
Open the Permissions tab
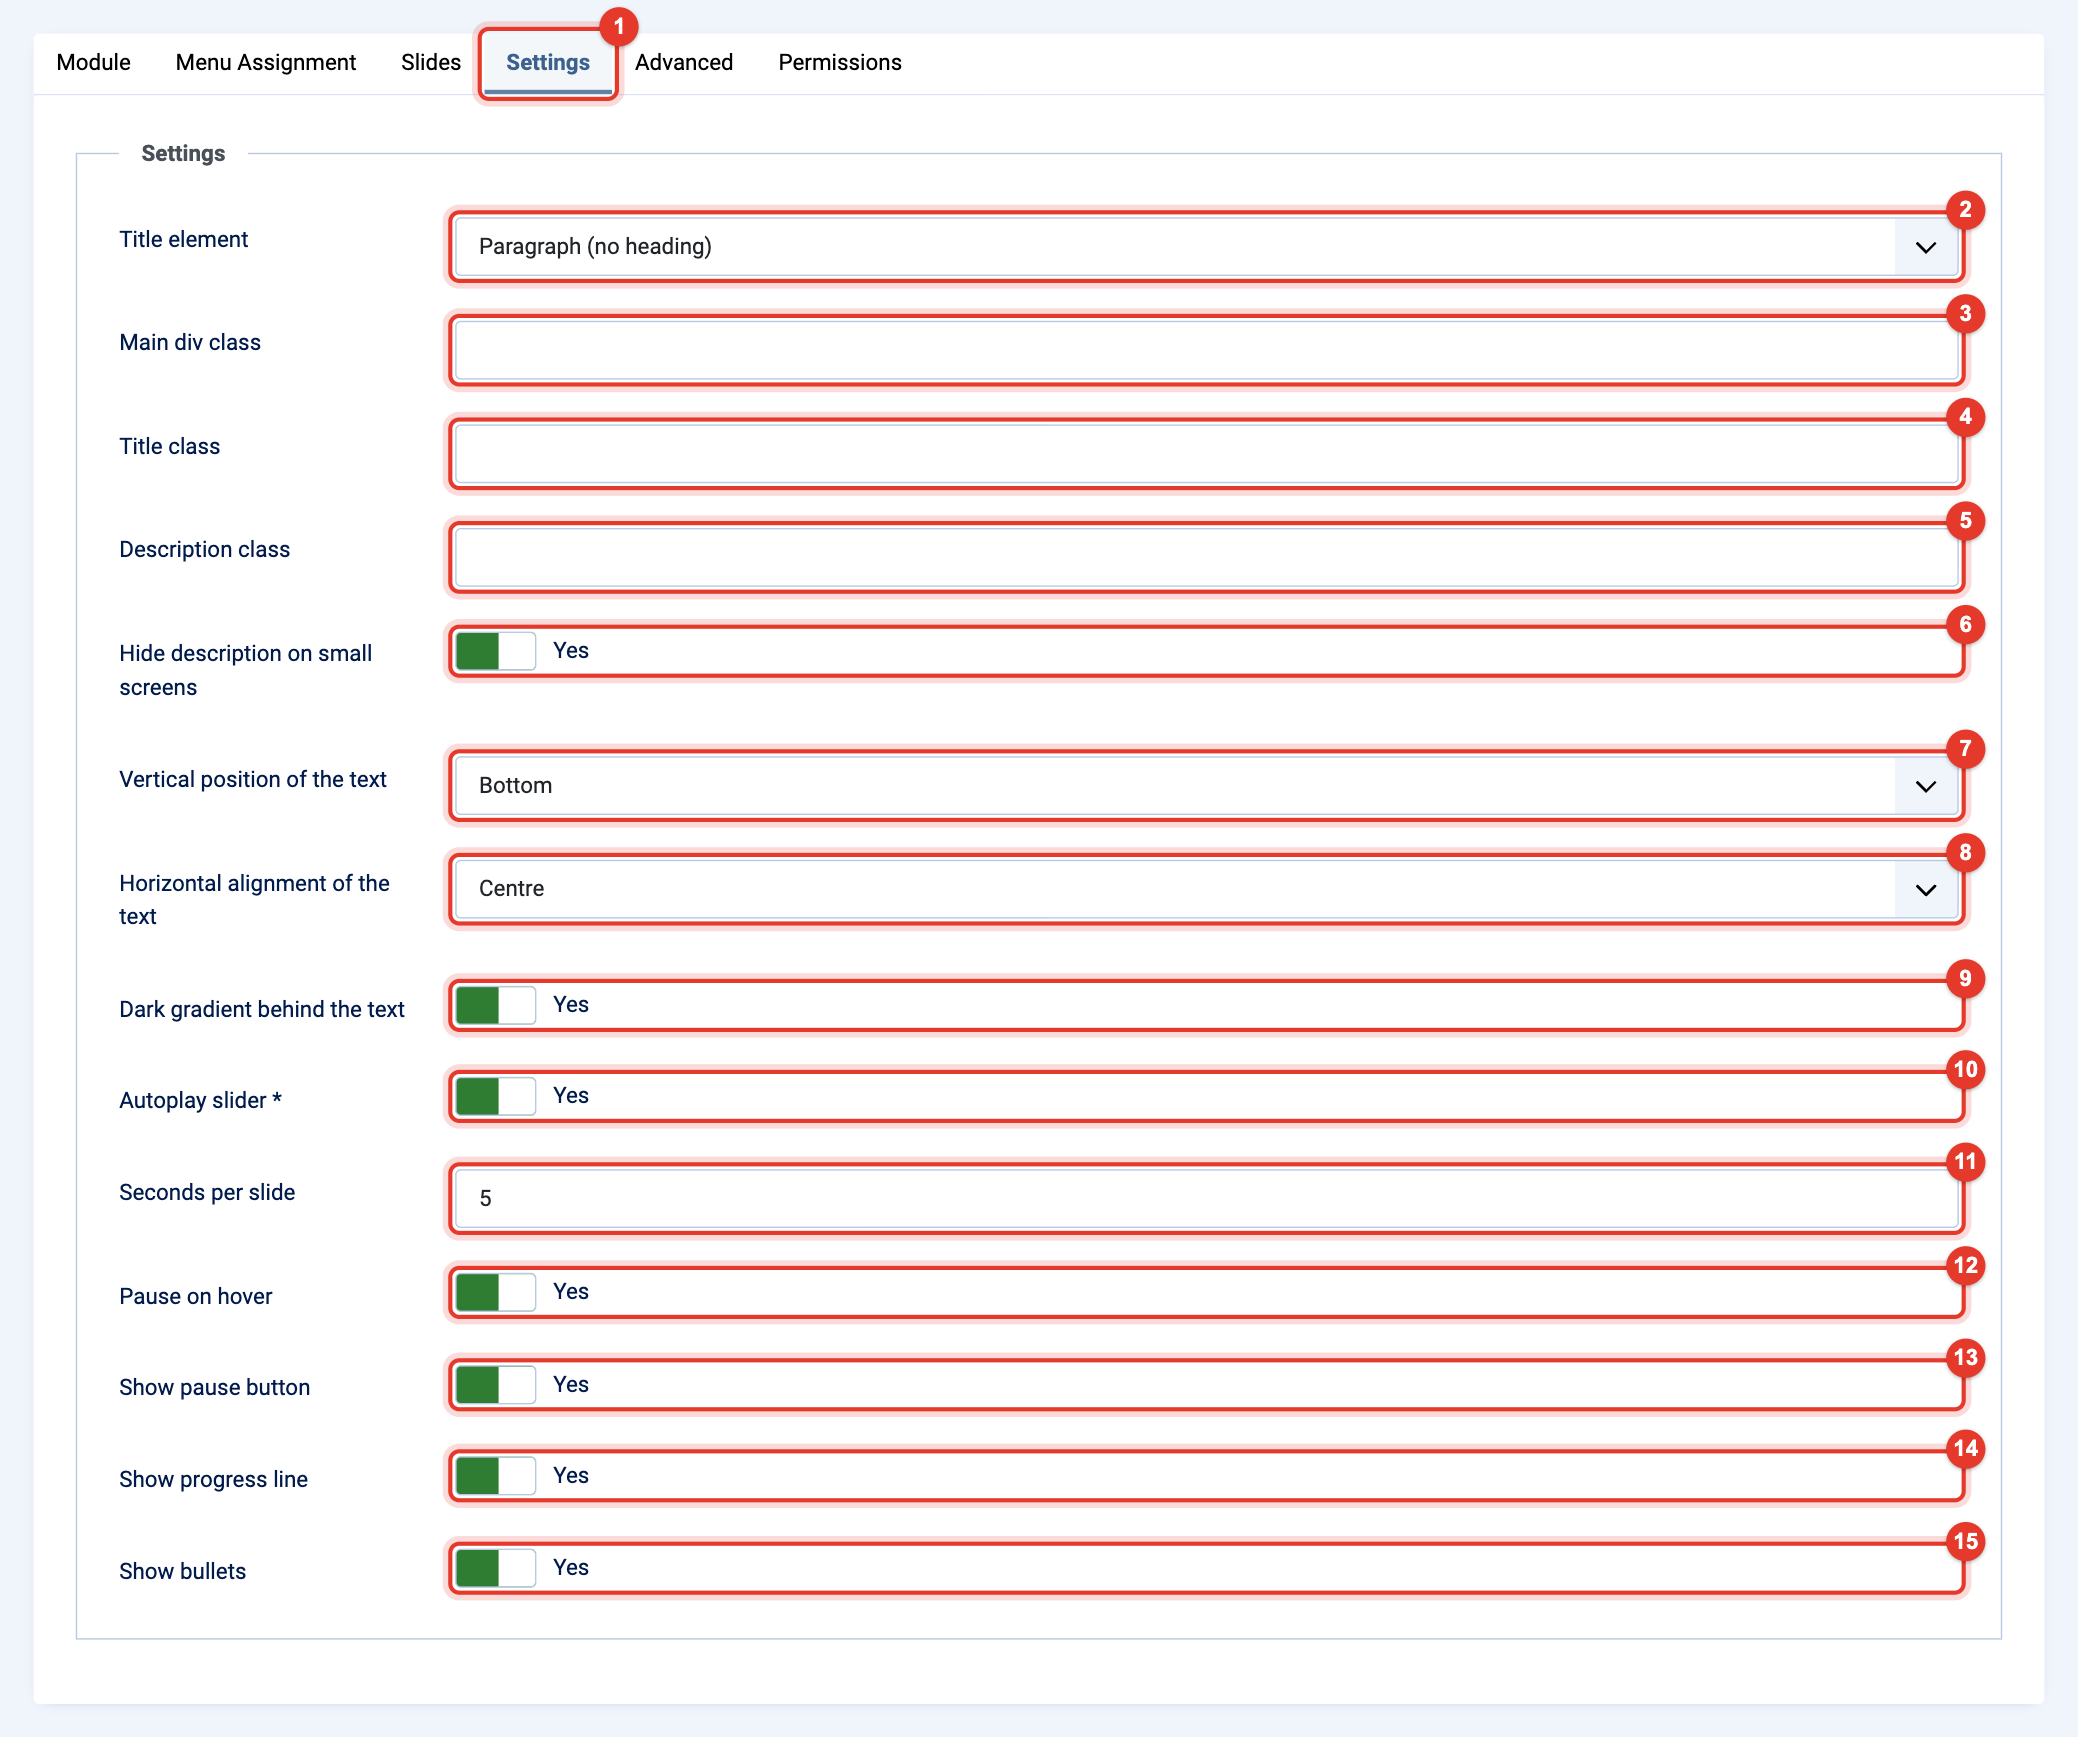click(x=840, y=62)
